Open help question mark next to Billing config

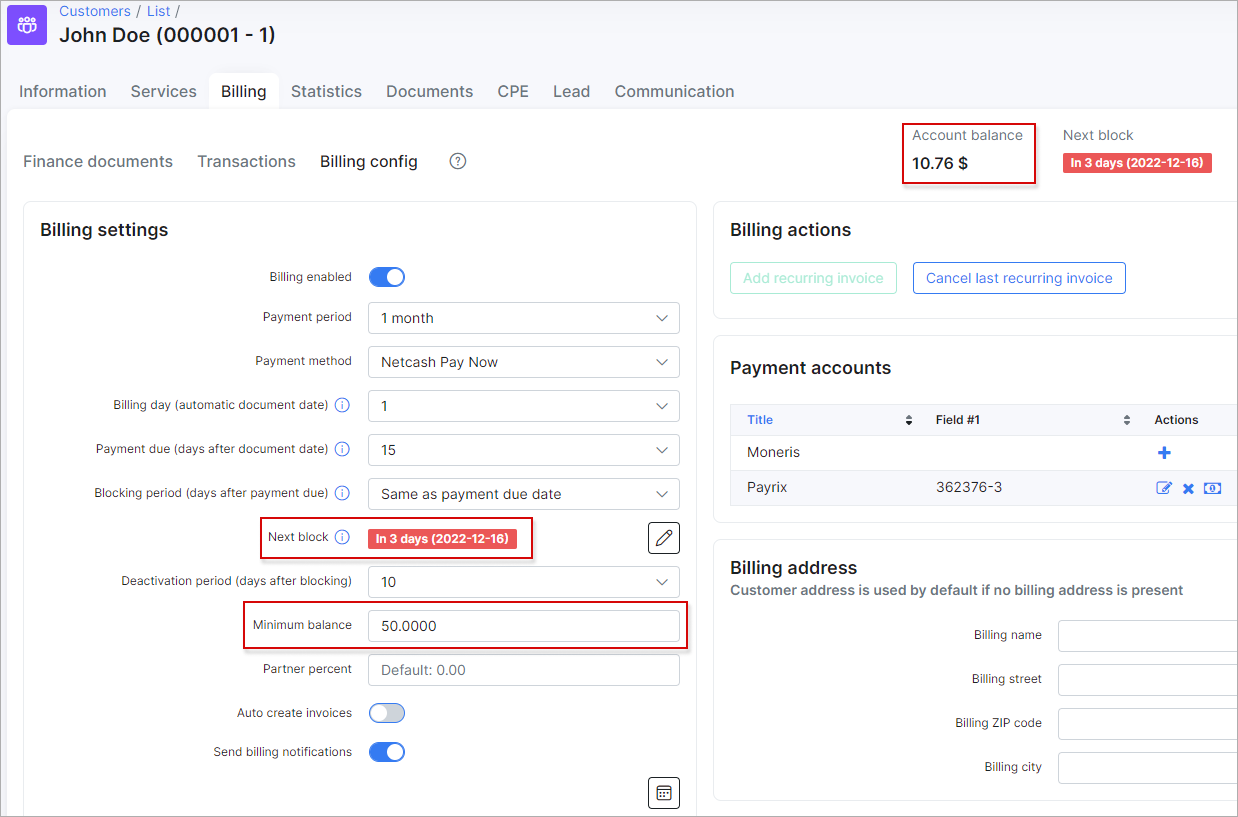coord(458,161)
